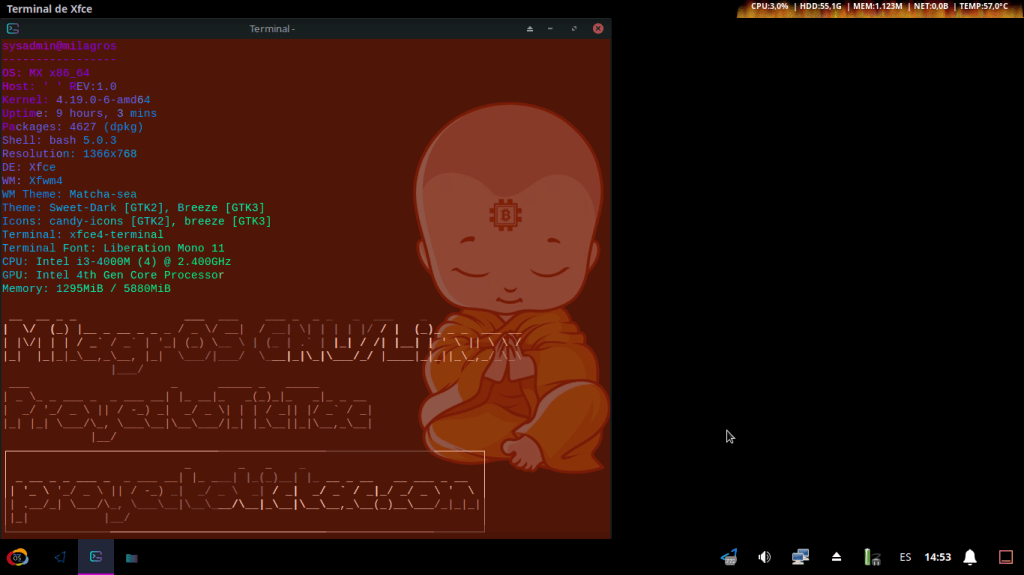Open the calendar from the 14:53 clock
The height and width of the screenshot is (575, 1024).
tap(938, 557)
